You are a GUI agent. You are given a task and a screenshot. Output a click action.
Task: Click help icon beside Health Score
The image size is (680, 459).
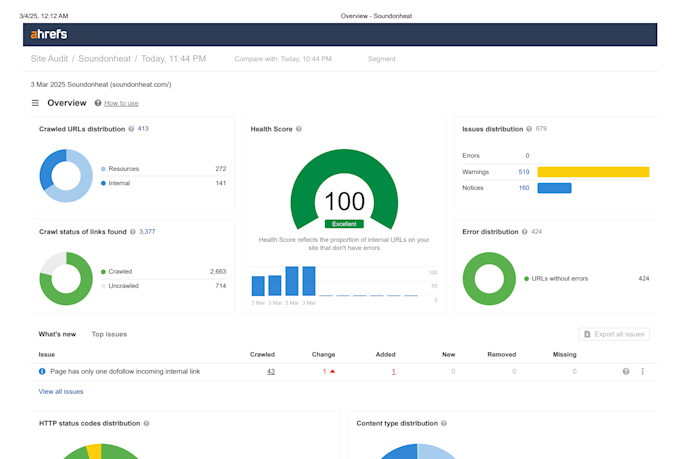(299, 129)
